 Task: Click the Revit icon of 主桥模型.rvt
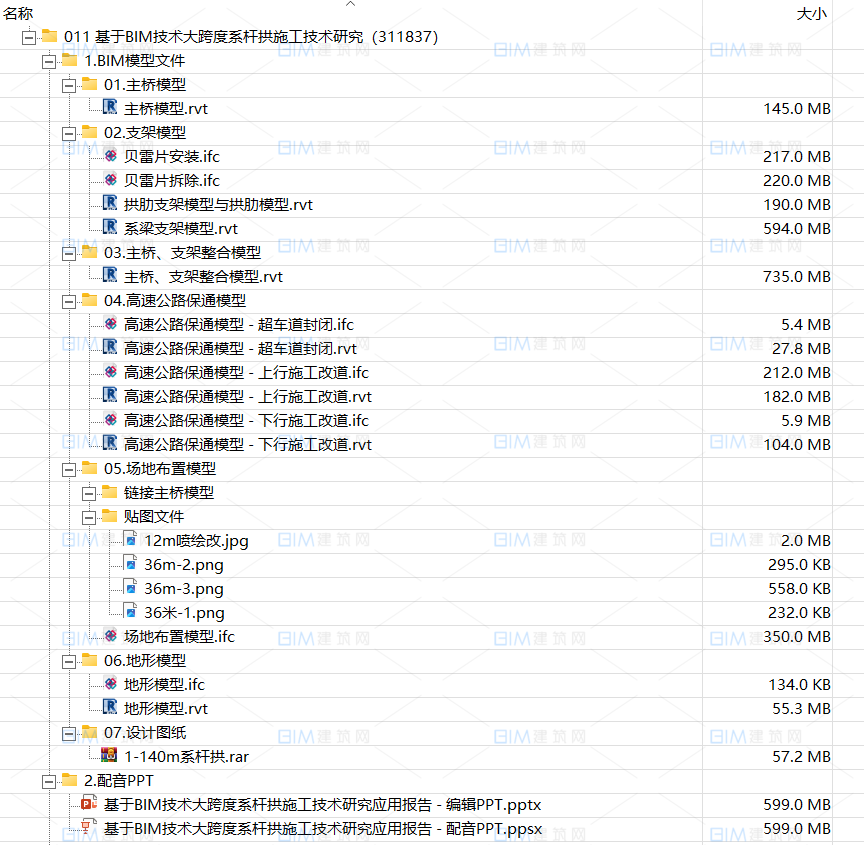[x=108, y=108]
